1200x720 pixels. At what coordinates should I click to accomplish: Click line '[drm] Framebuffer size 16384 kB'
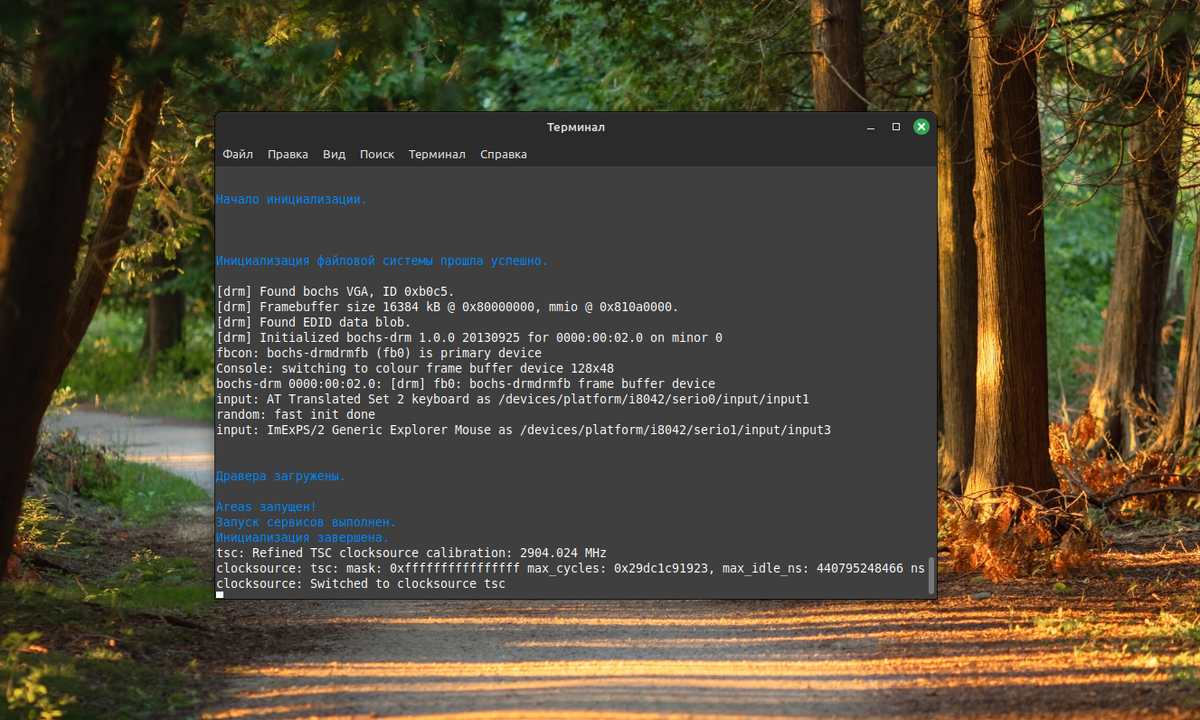[x=447, y=307]
